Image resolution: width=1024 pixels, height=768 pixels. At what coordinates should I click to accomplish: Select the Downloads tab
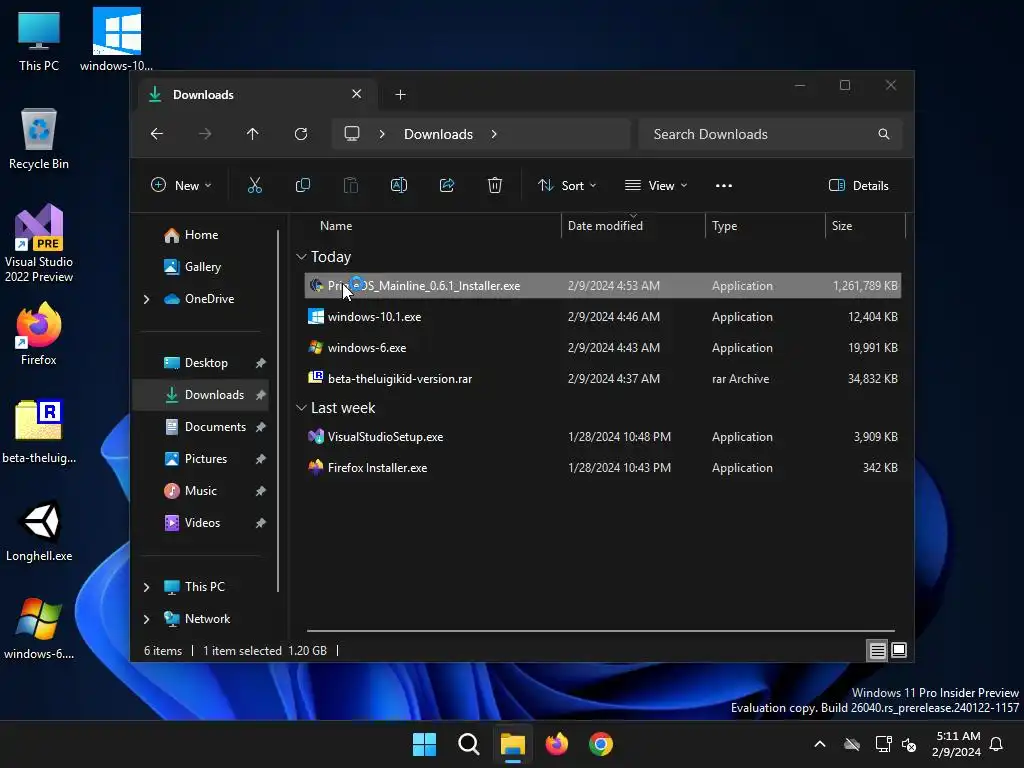tap(255, 95)
